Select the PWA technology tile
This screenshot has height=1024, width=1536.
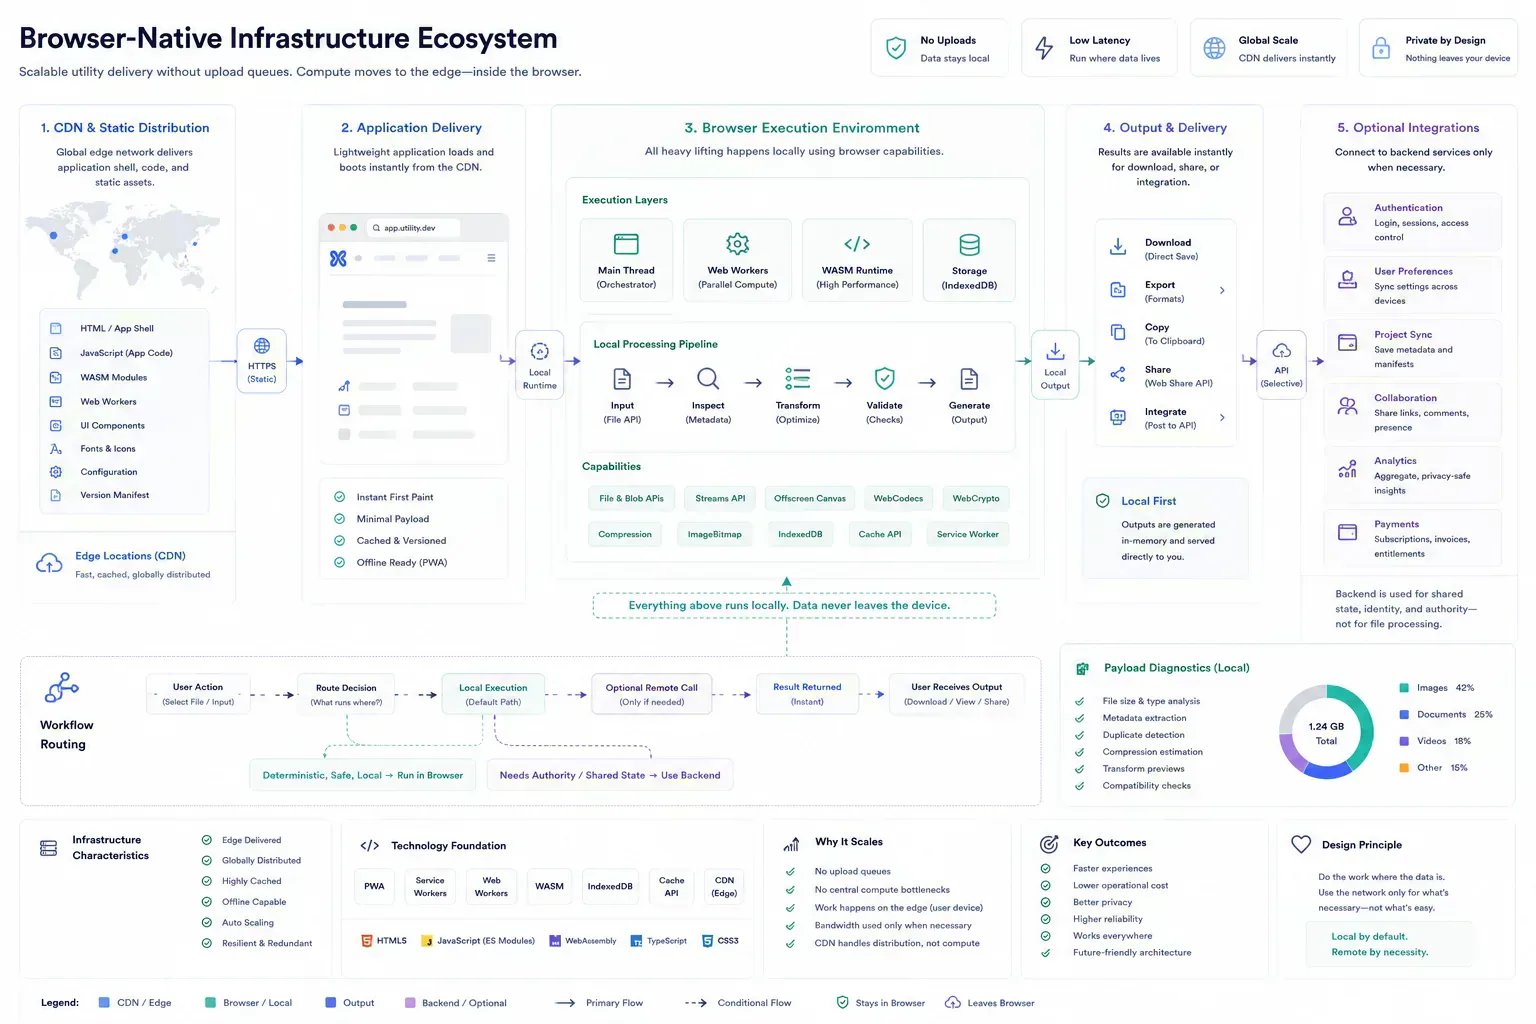(x=374, y=886)
